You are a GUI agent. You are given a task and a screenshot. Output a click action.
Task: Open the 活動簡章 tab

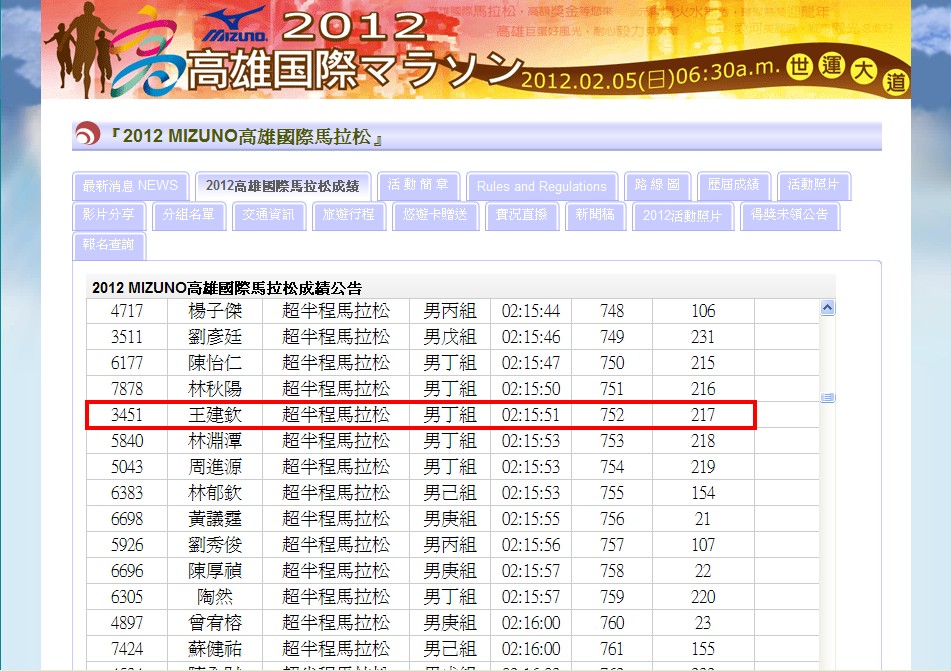click(418, 184)
